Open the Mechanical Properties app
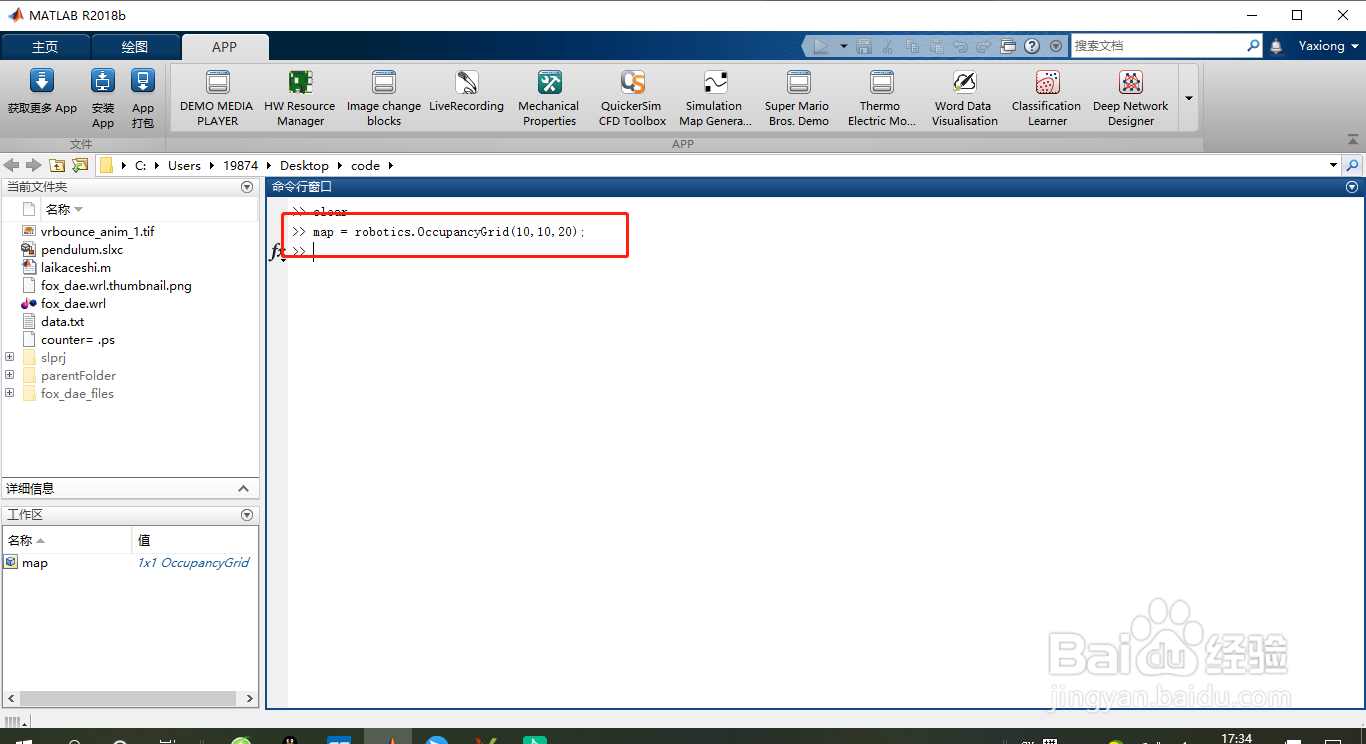 (549, 99)
